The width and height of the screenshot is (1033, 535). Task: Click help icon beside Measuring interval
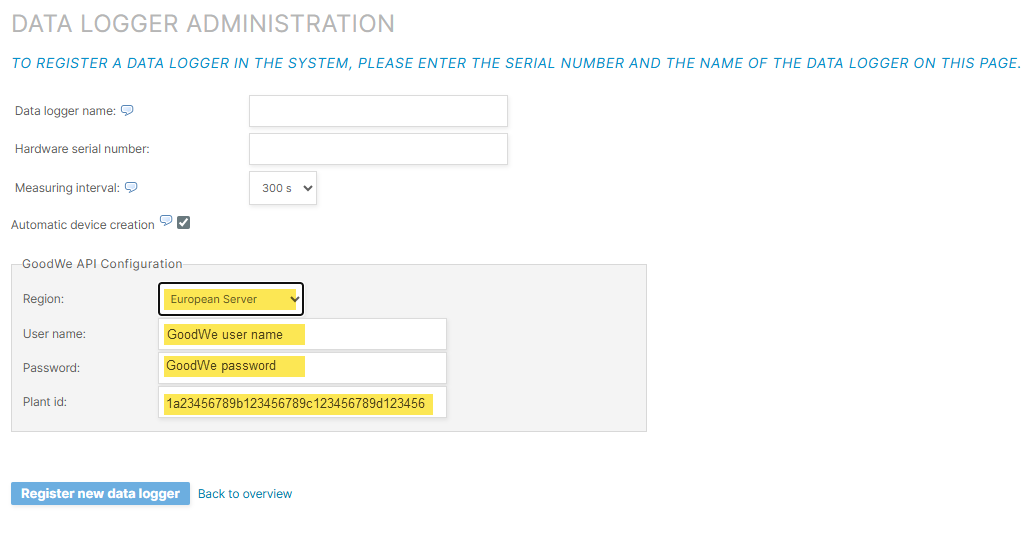[x=131, y=187]
